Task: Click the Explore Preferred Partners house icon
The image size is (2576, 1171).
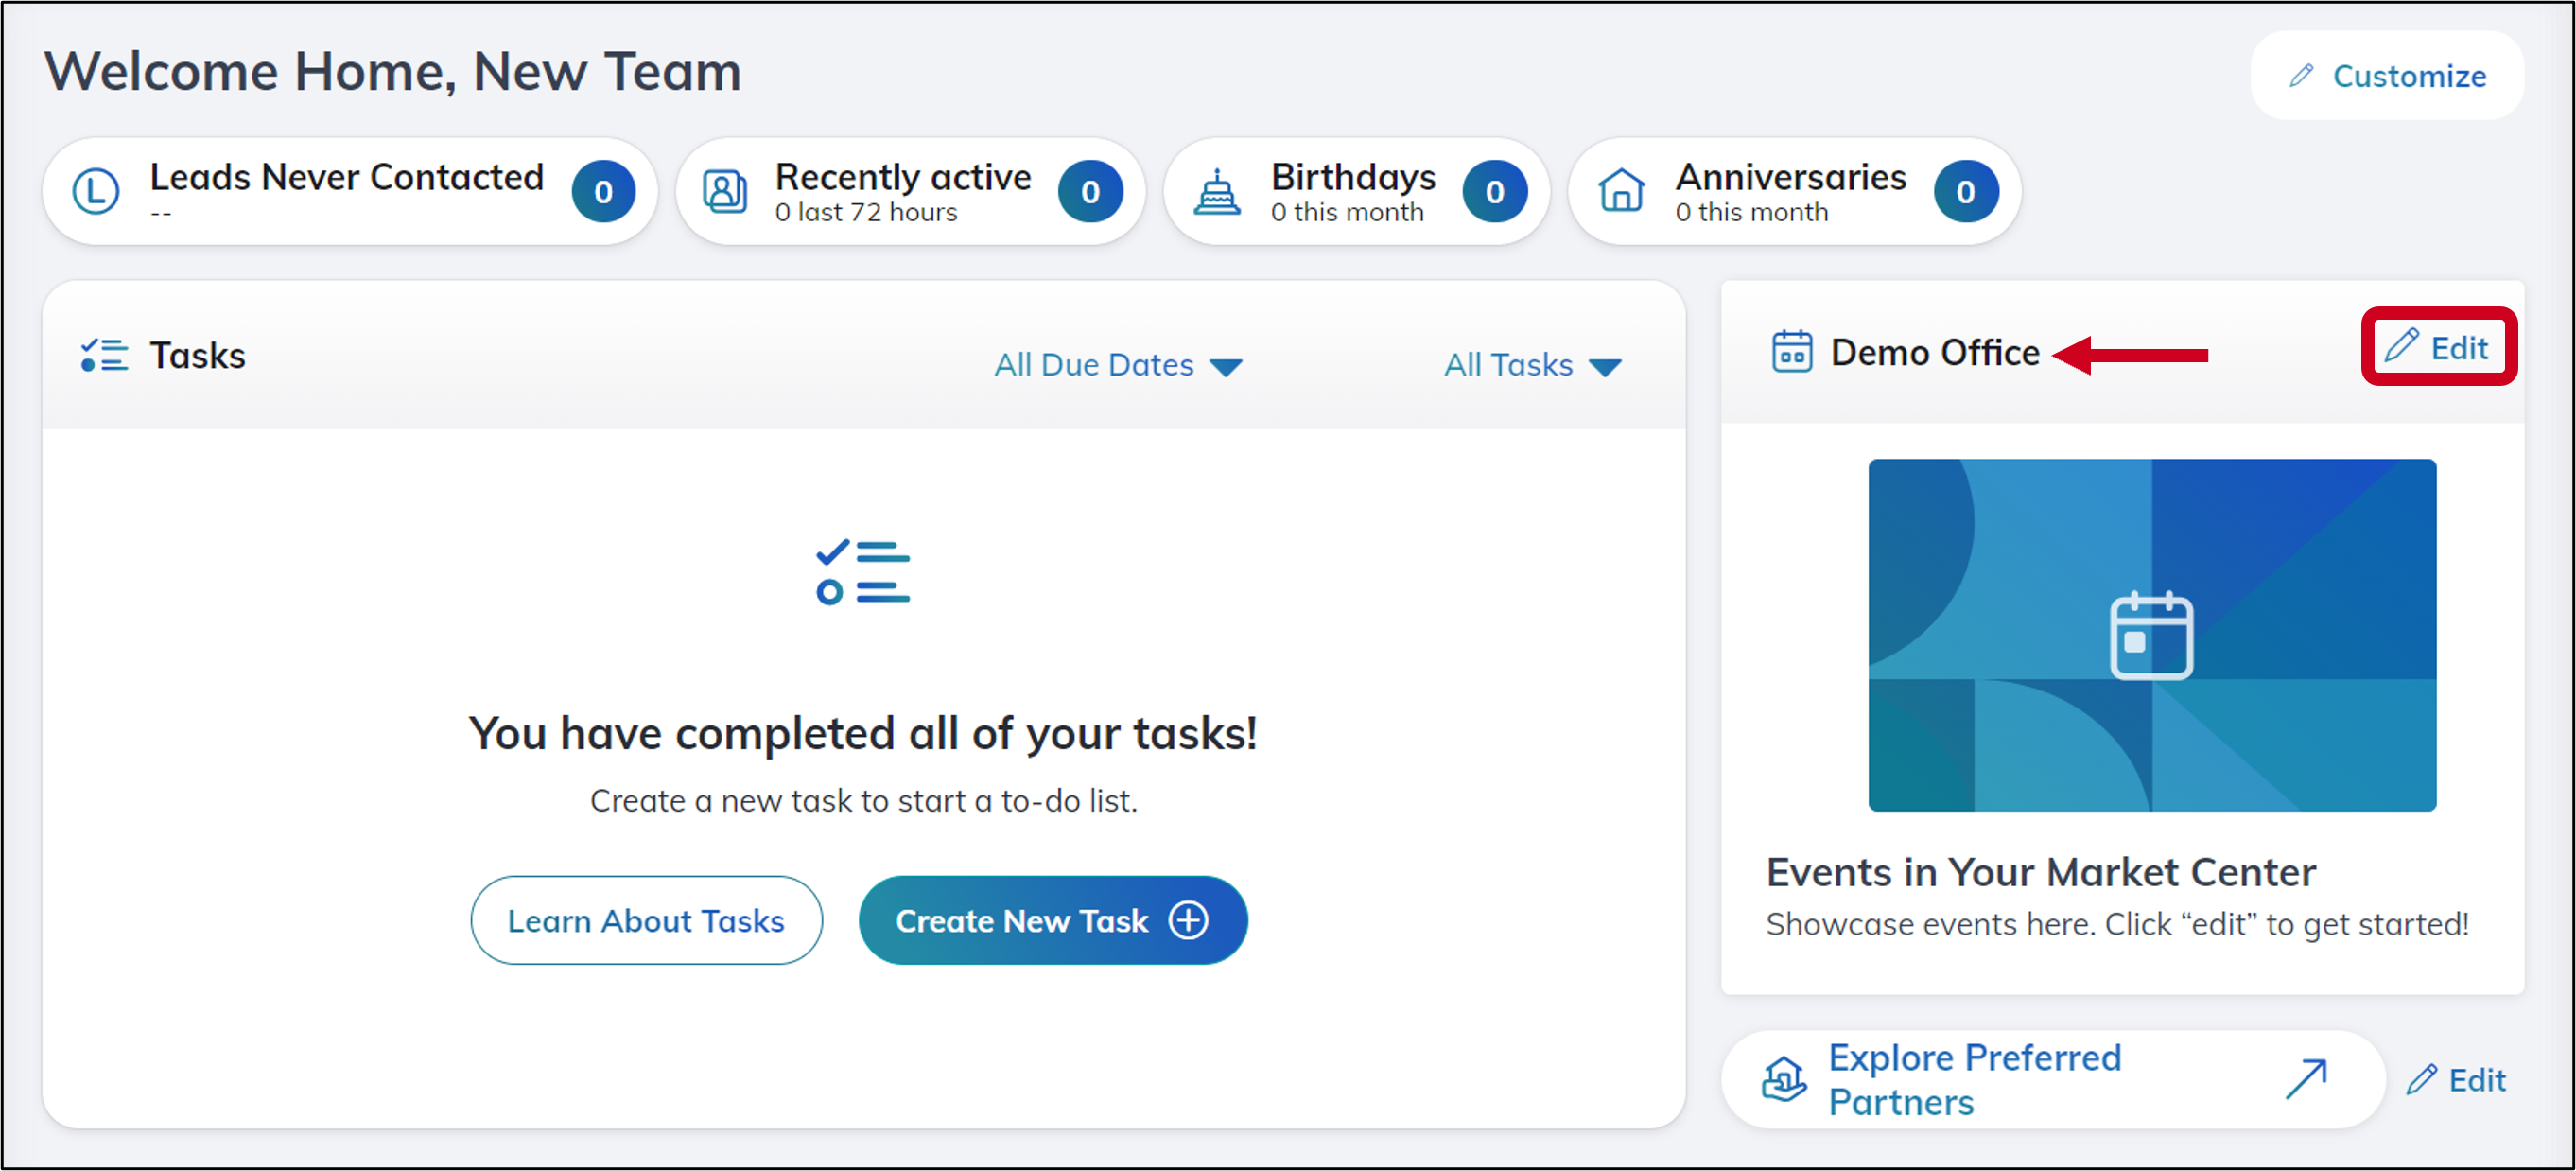Action: pos(1784,1079)
